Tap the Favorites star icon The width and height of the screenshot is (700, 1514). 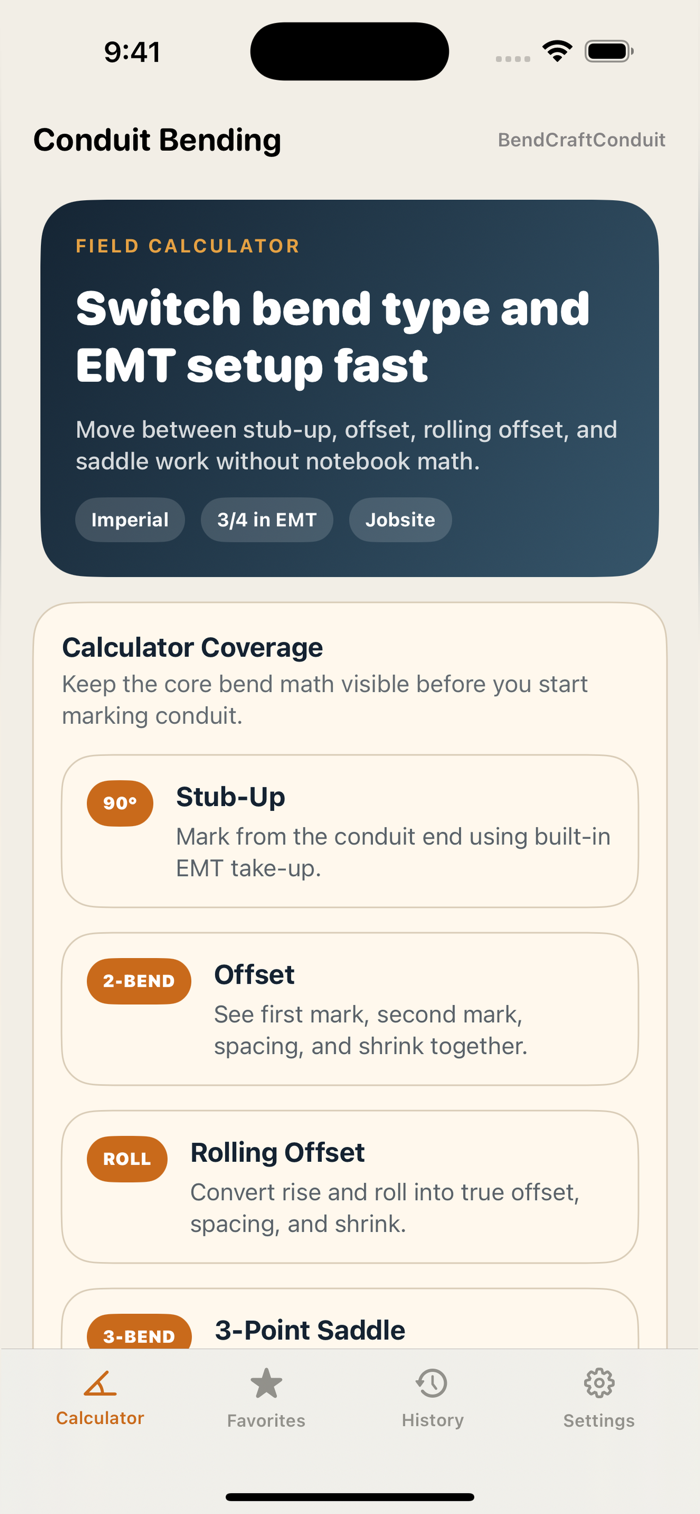(266, 1384)
